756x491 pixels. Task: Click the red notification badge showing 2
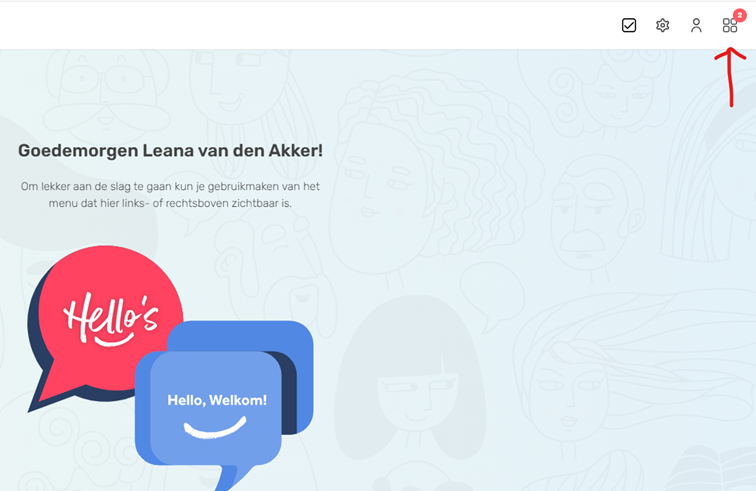pyautogui.click(x=740, y=15)
